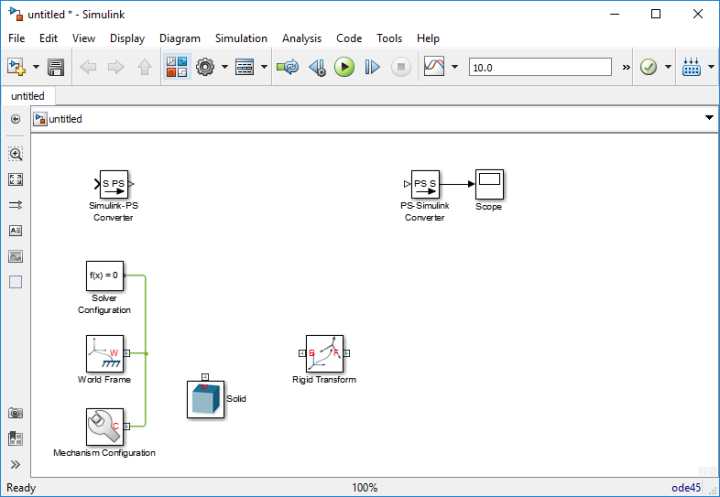Open the File menu

click(x=17, y=39)
